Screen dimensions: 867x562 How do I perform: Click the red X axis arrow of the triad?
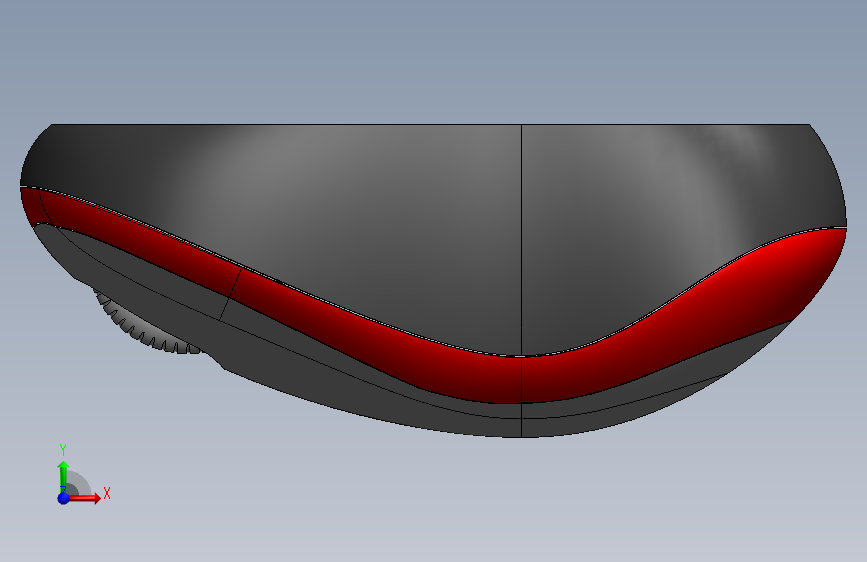(84, 498)
